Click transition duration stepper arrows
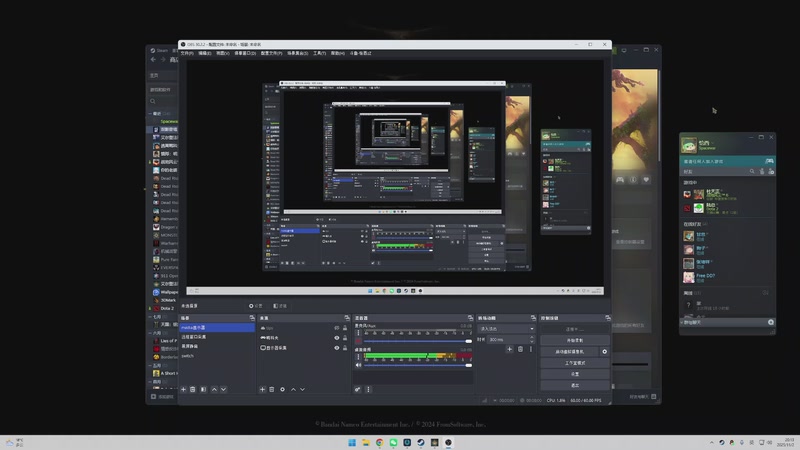This screenshot has height=450, width=800. (x=532, y=339)
